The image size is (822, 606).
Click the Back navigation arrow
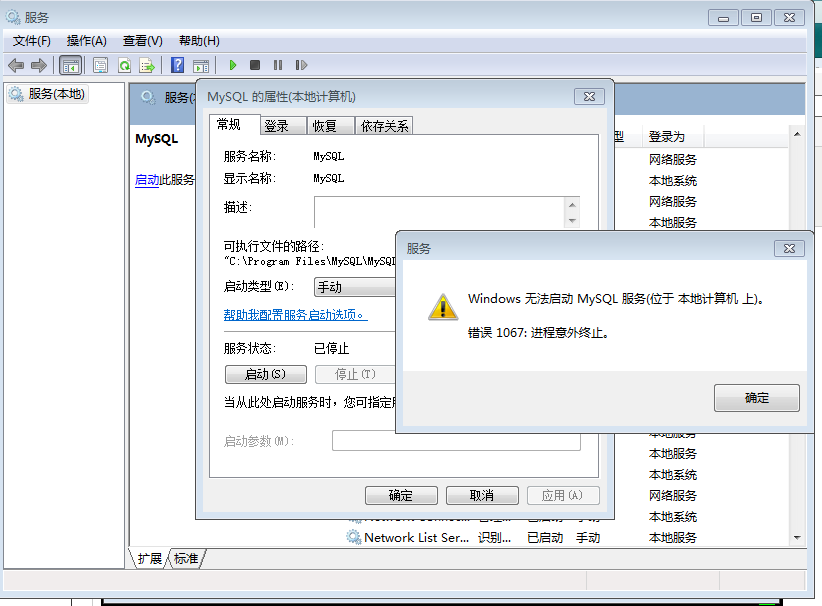pyautogui.click(x=15, y=64)
